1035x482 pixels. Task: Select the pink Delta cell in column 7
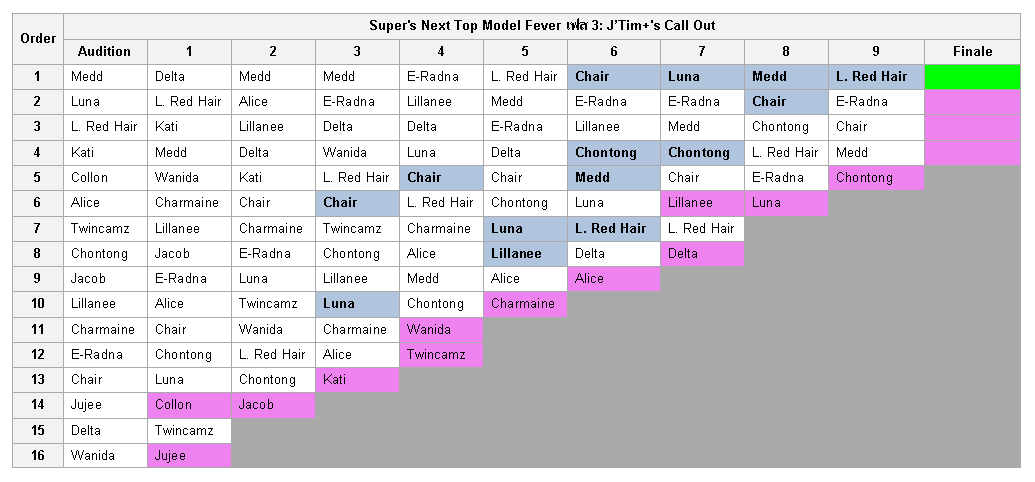pyautogui.click(x=702, y=254)
